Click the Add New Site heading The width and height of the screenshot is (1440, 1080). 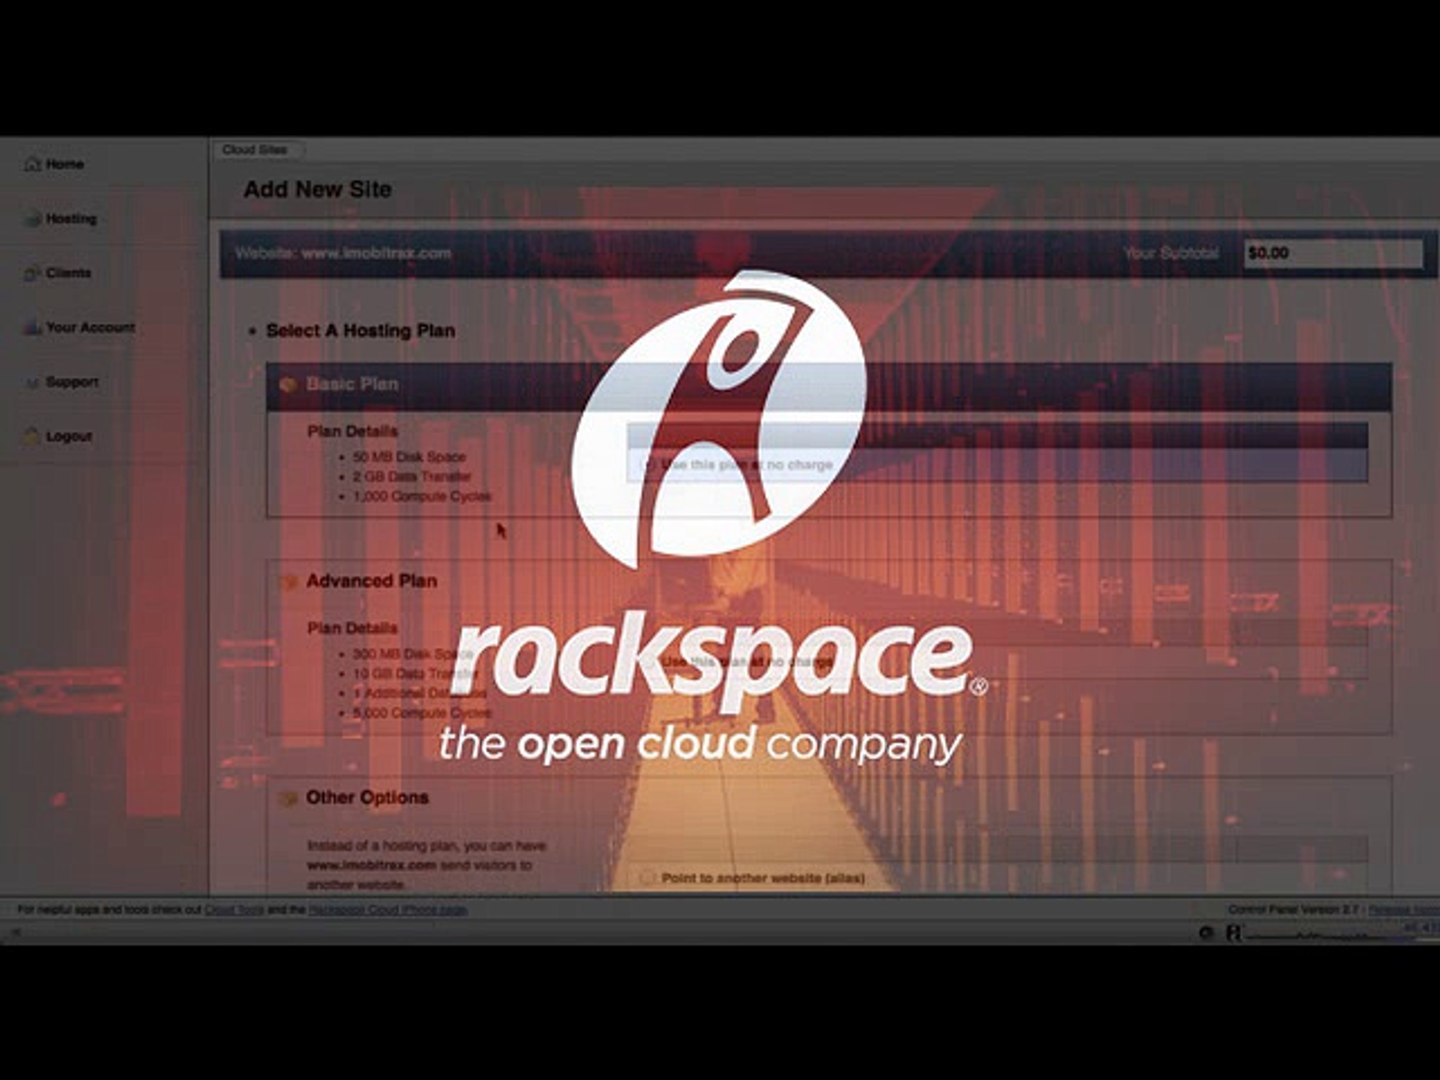[x=318, y=190]
